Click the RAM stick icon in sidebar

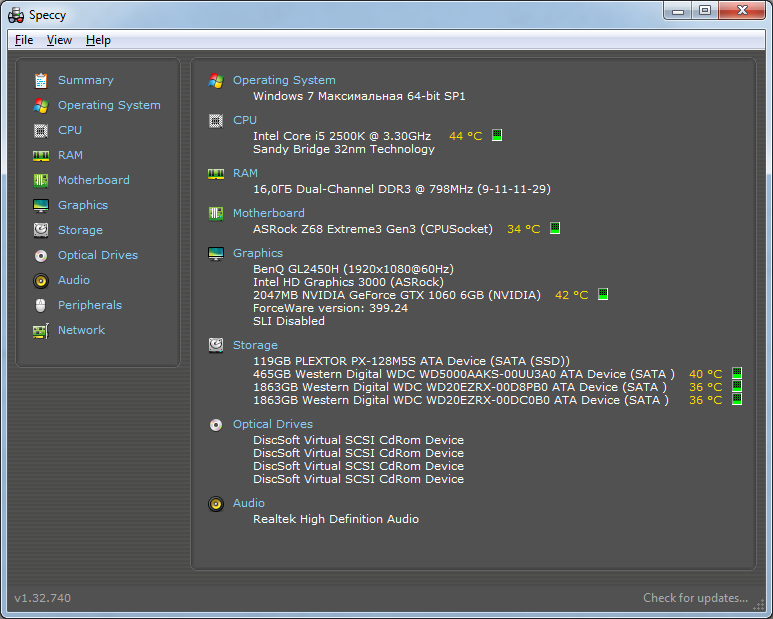pyautogui.click(x=41, y=156)
